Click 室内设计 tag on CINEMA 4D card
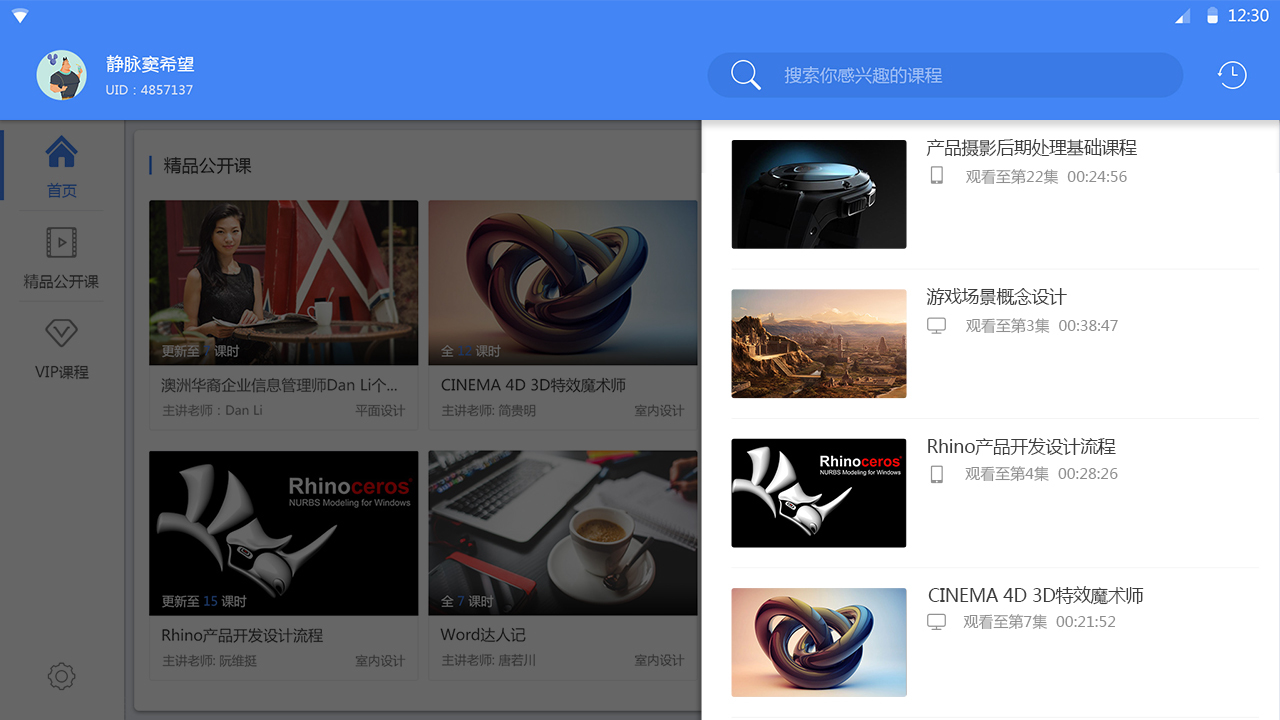 (x=659, y=410)
